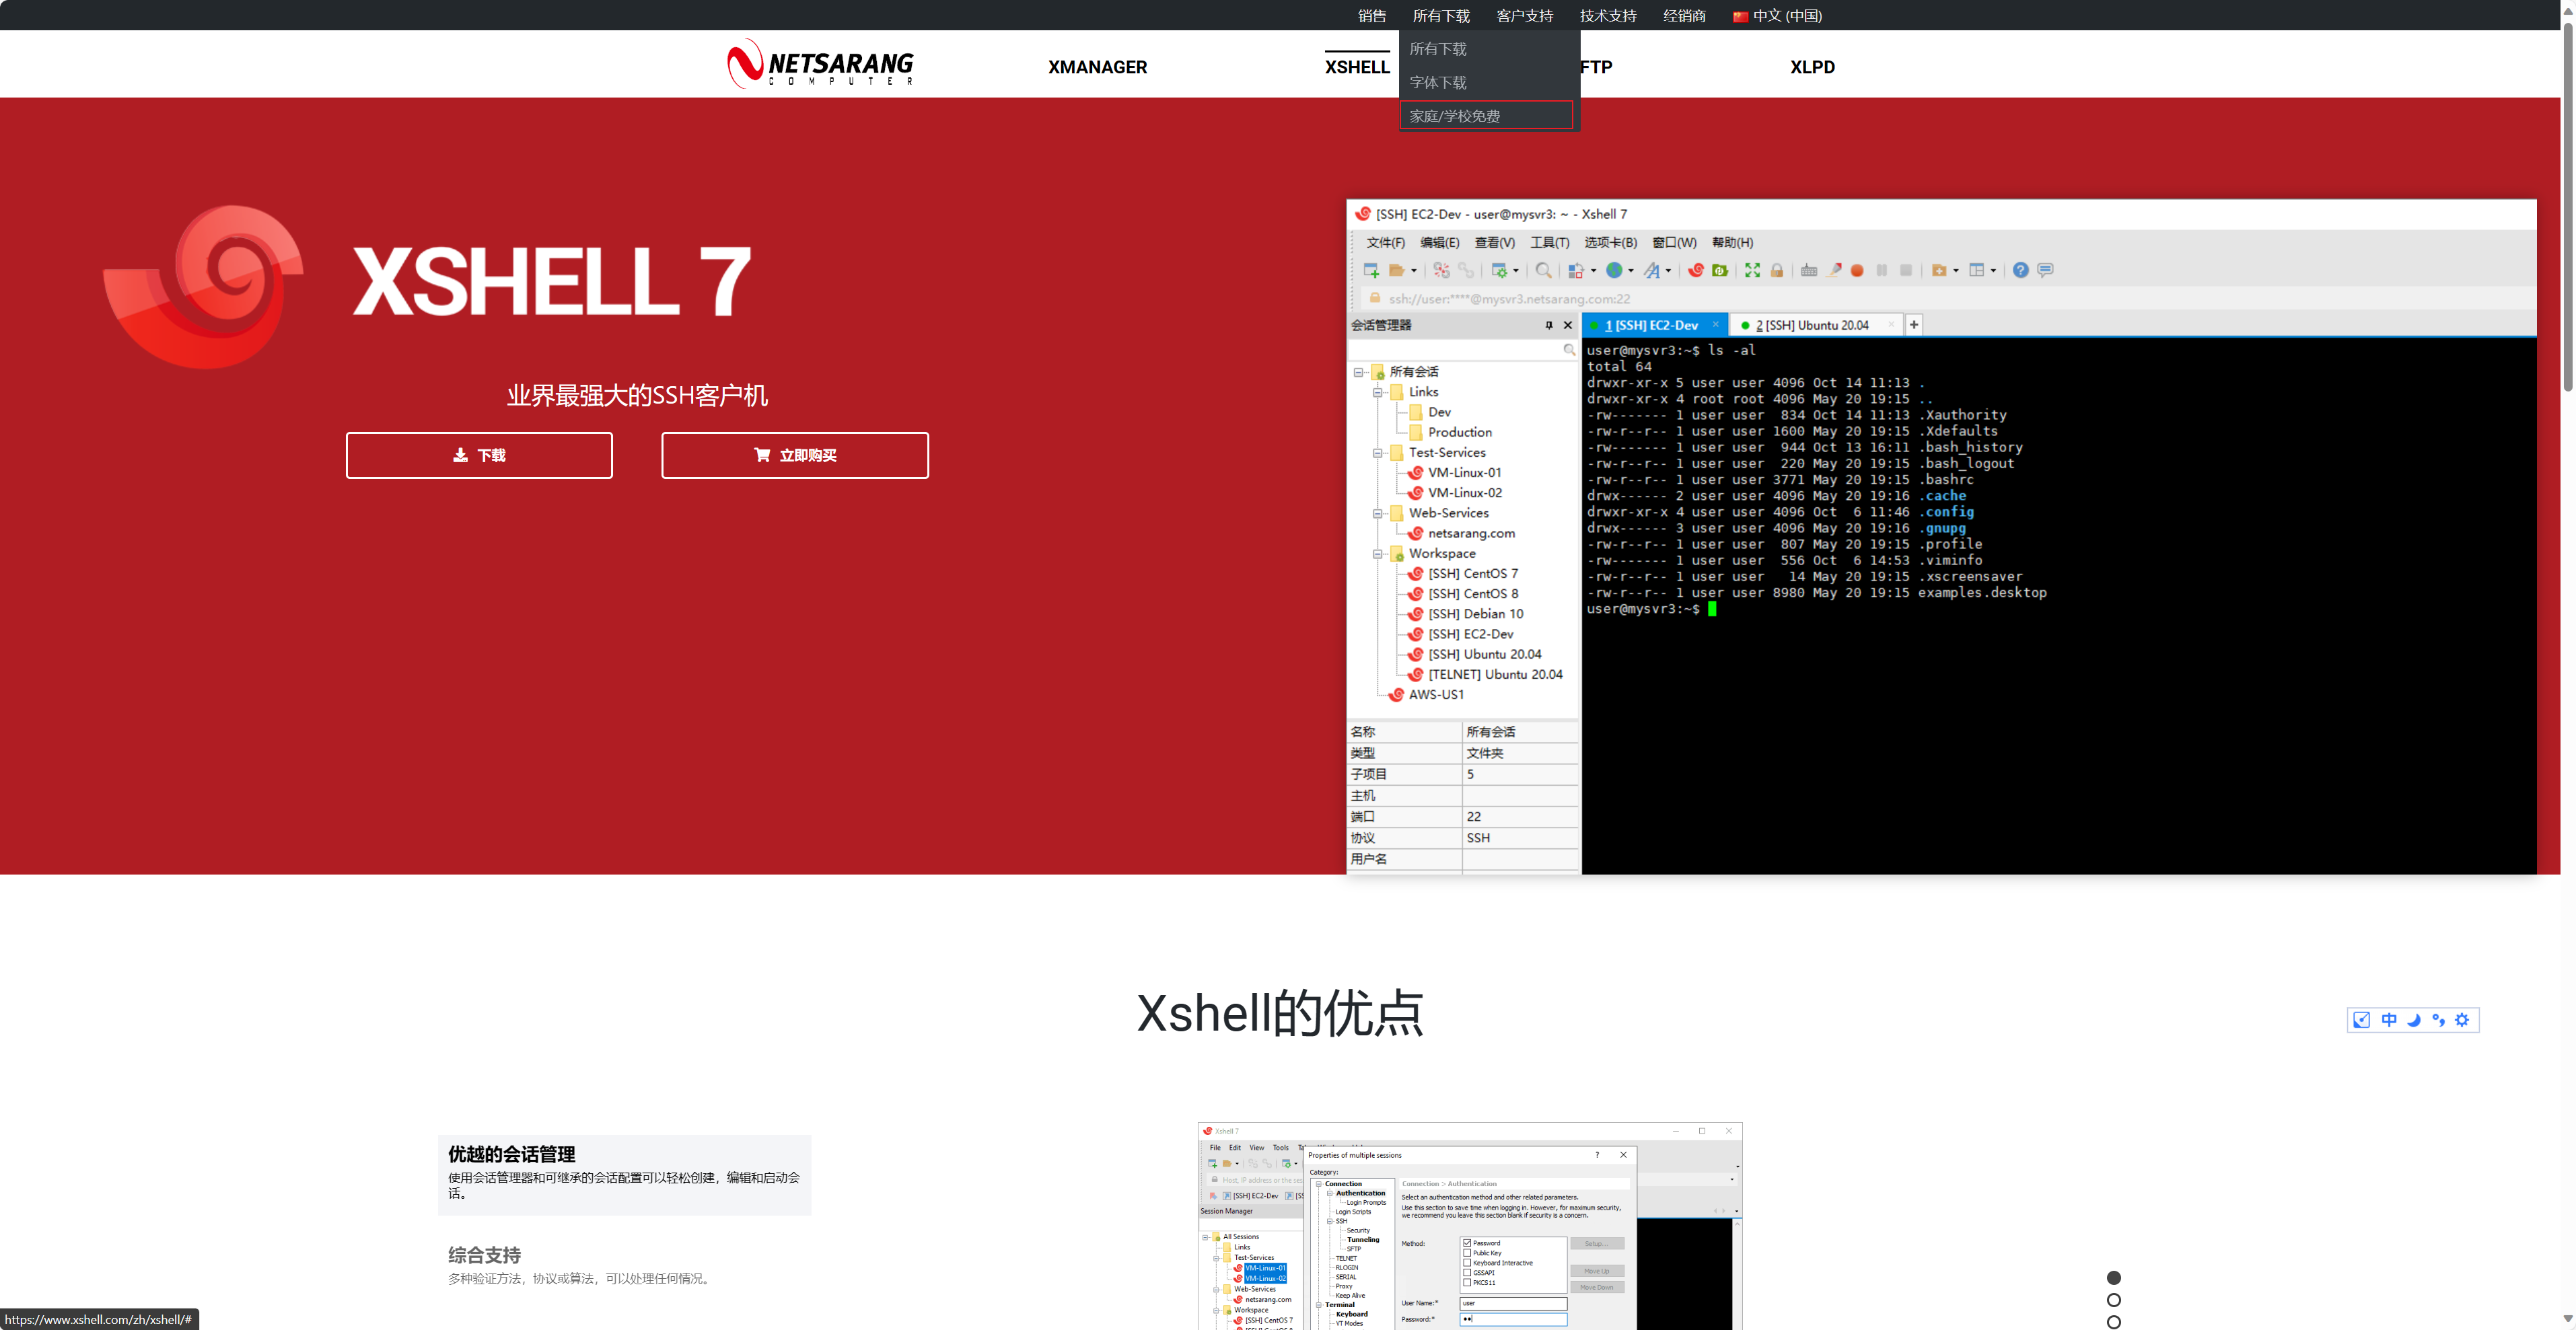Click the NetSarang Computer logo

pyautogui.click(x=820, y=64)
